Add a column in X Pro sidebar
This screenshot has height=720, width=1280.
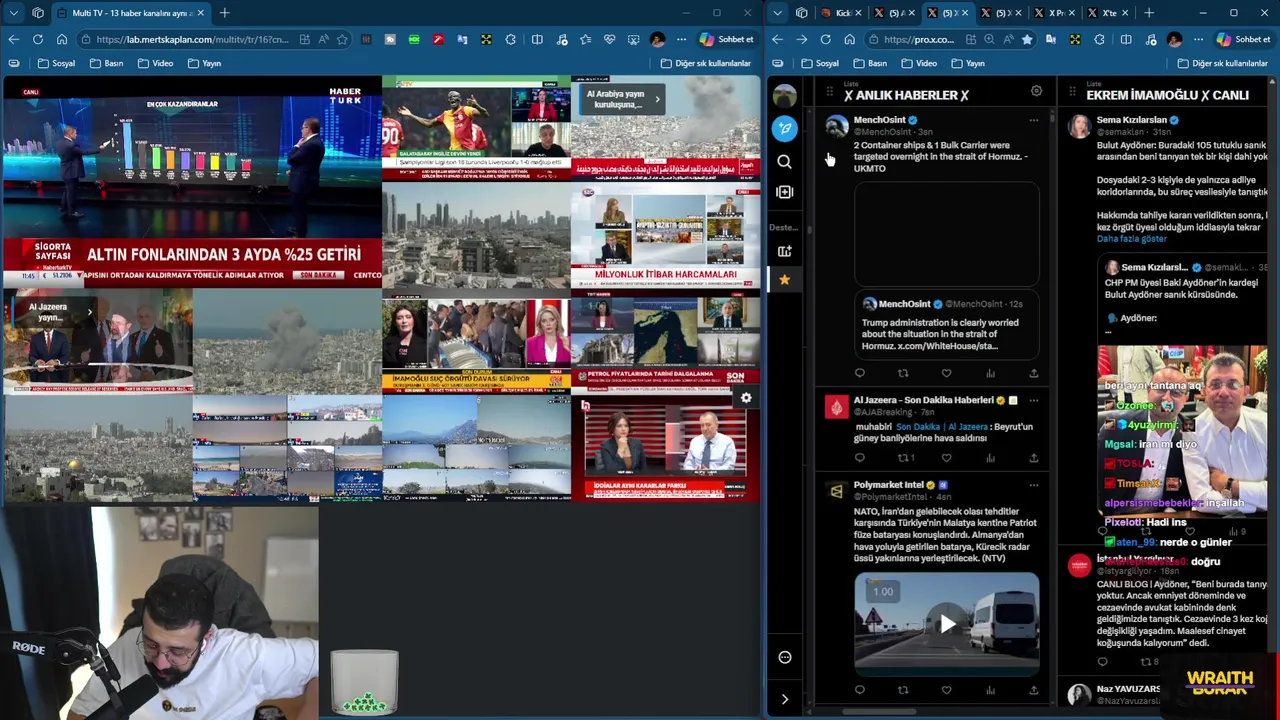pyautogui.click(x=785, y=192)
